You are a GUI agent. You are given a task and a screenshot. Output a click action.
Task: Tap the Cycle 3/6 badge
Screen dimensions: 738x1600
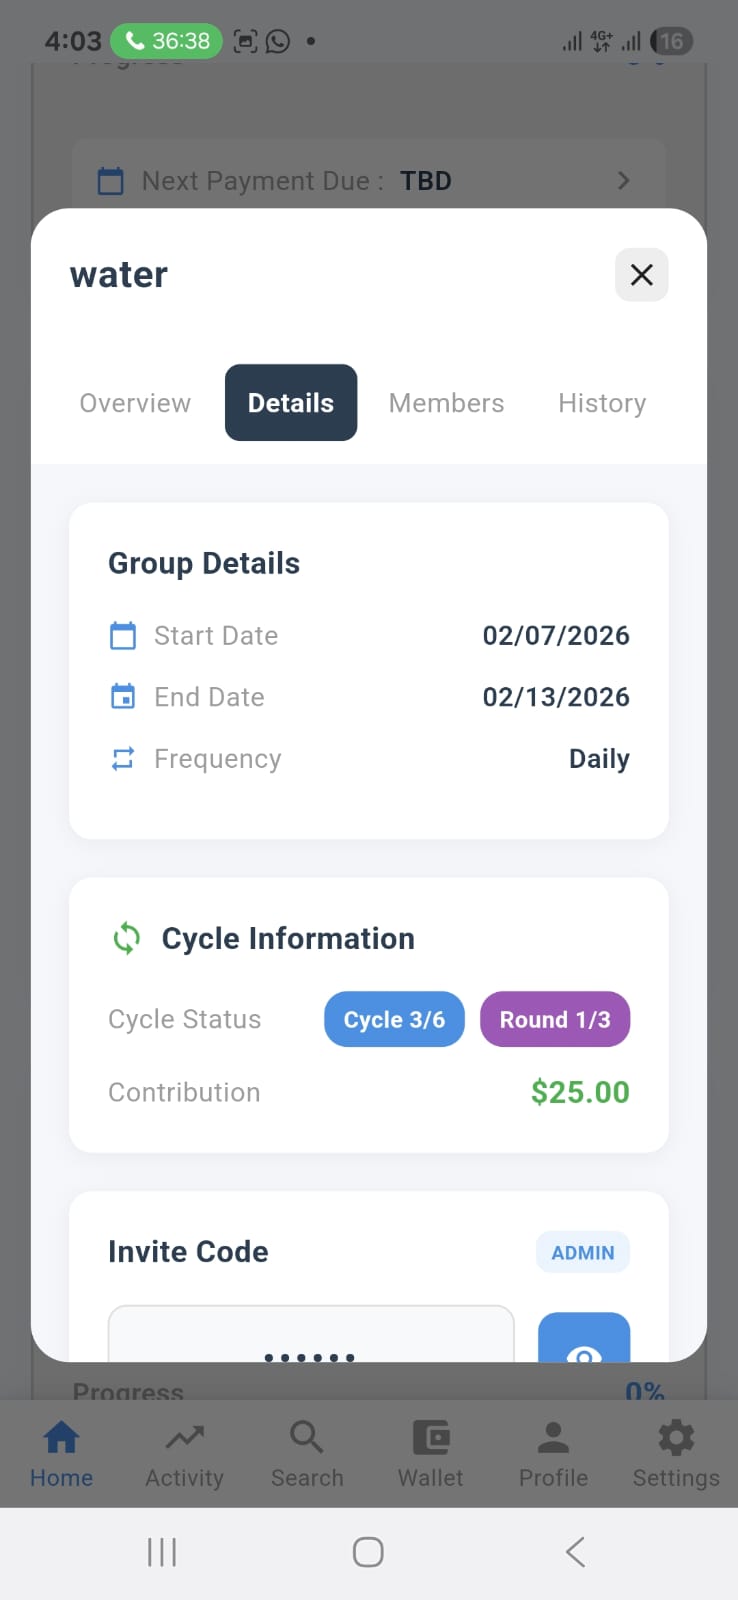click(x=394, y=1020)
